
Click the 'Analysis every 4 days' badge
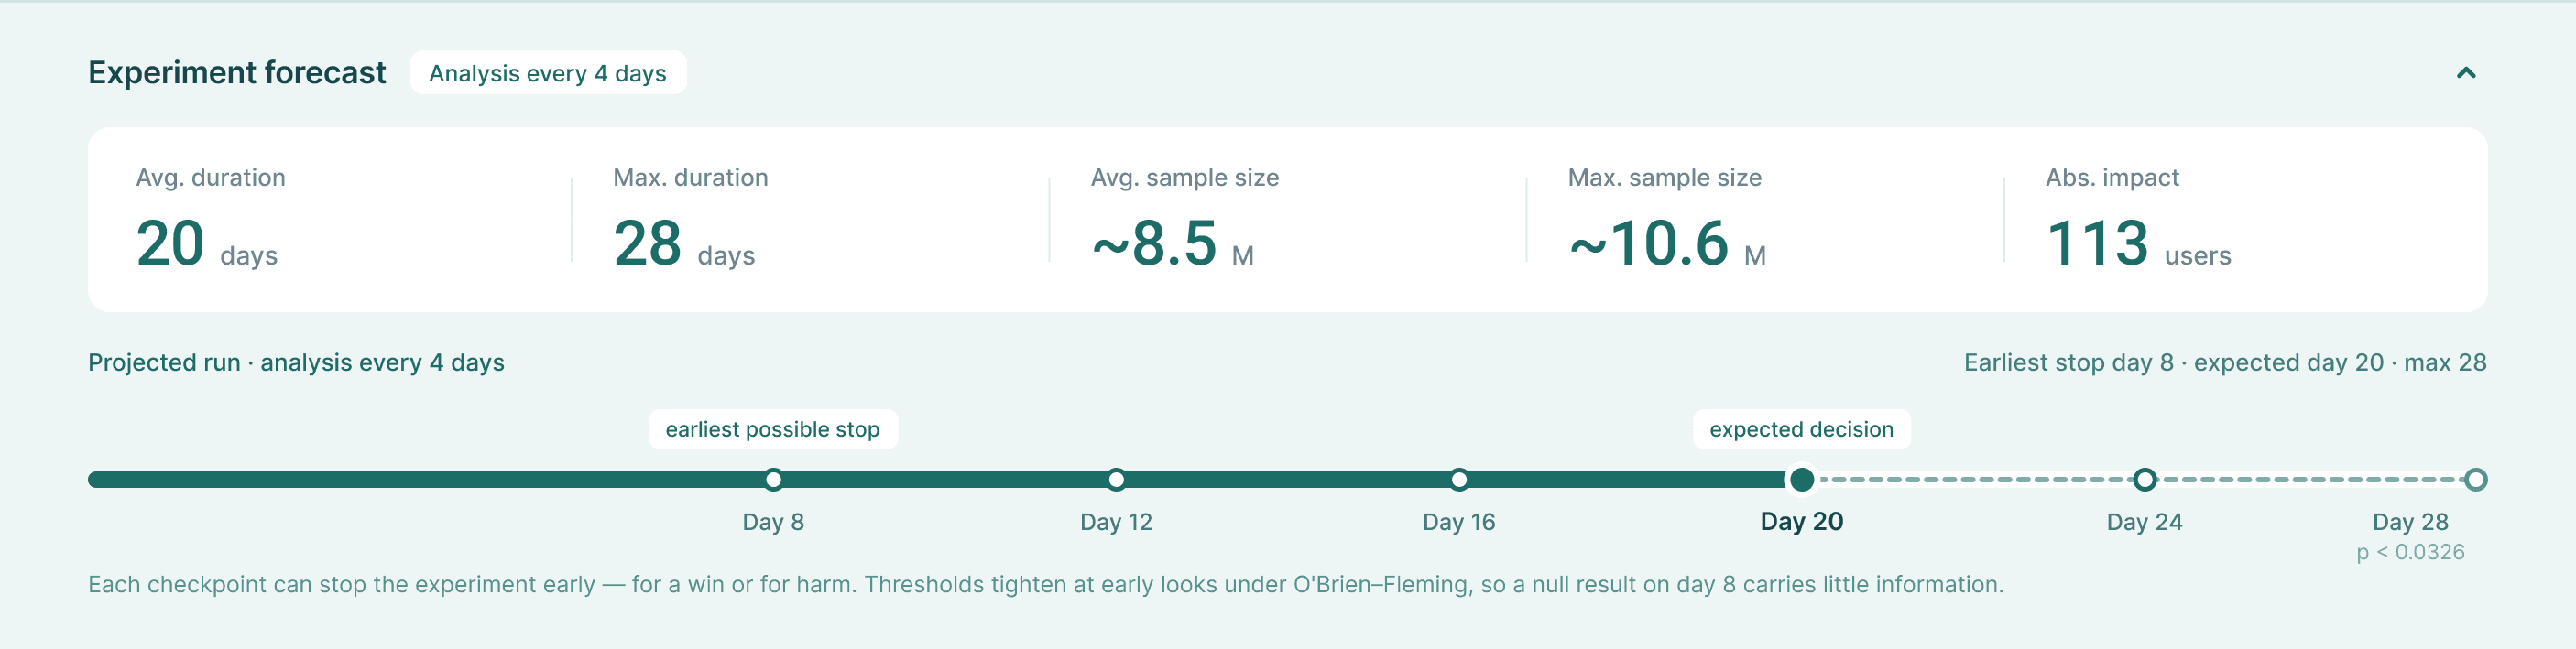coord(548,73)
